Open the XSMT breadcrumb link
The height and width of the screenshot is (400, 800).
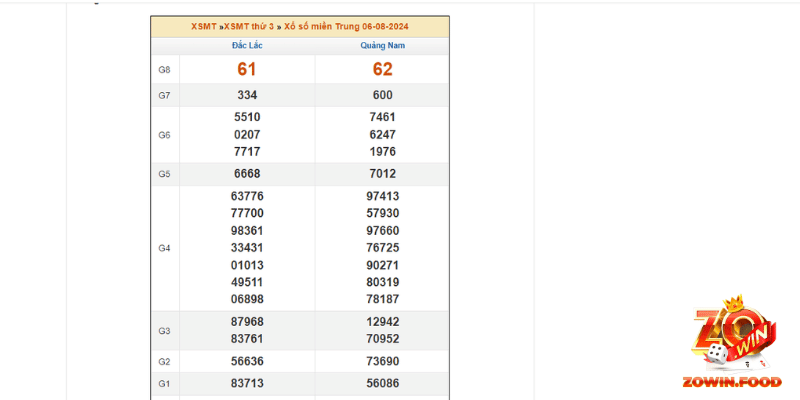[x=203, y=26]
